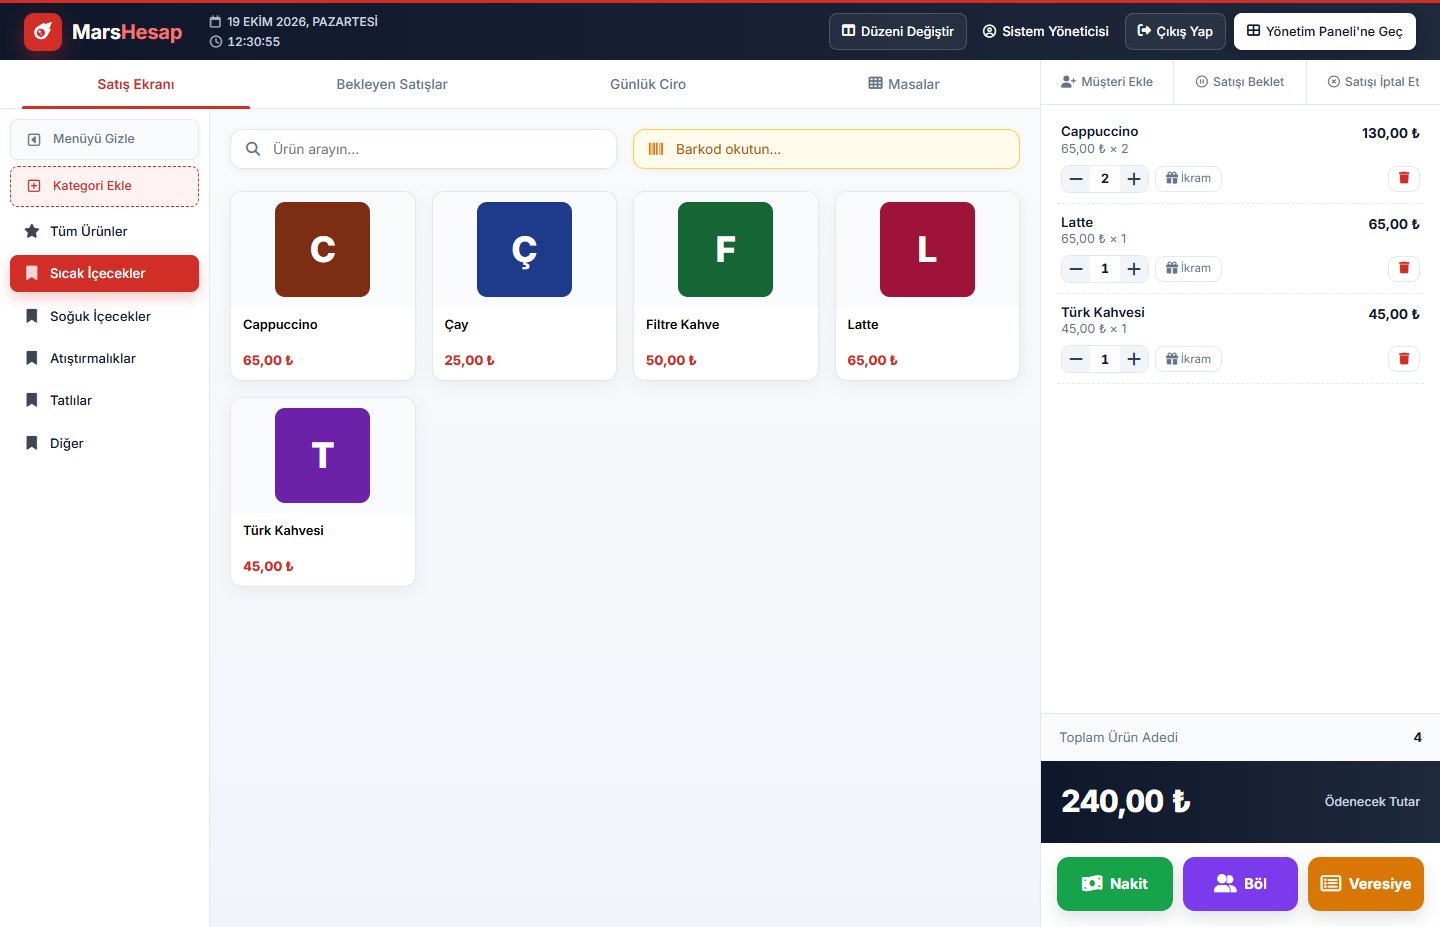Click Müşteri Ekle to add customer
The width and height of the screenshot is (1440, 927).
(x=1107, y=82)
